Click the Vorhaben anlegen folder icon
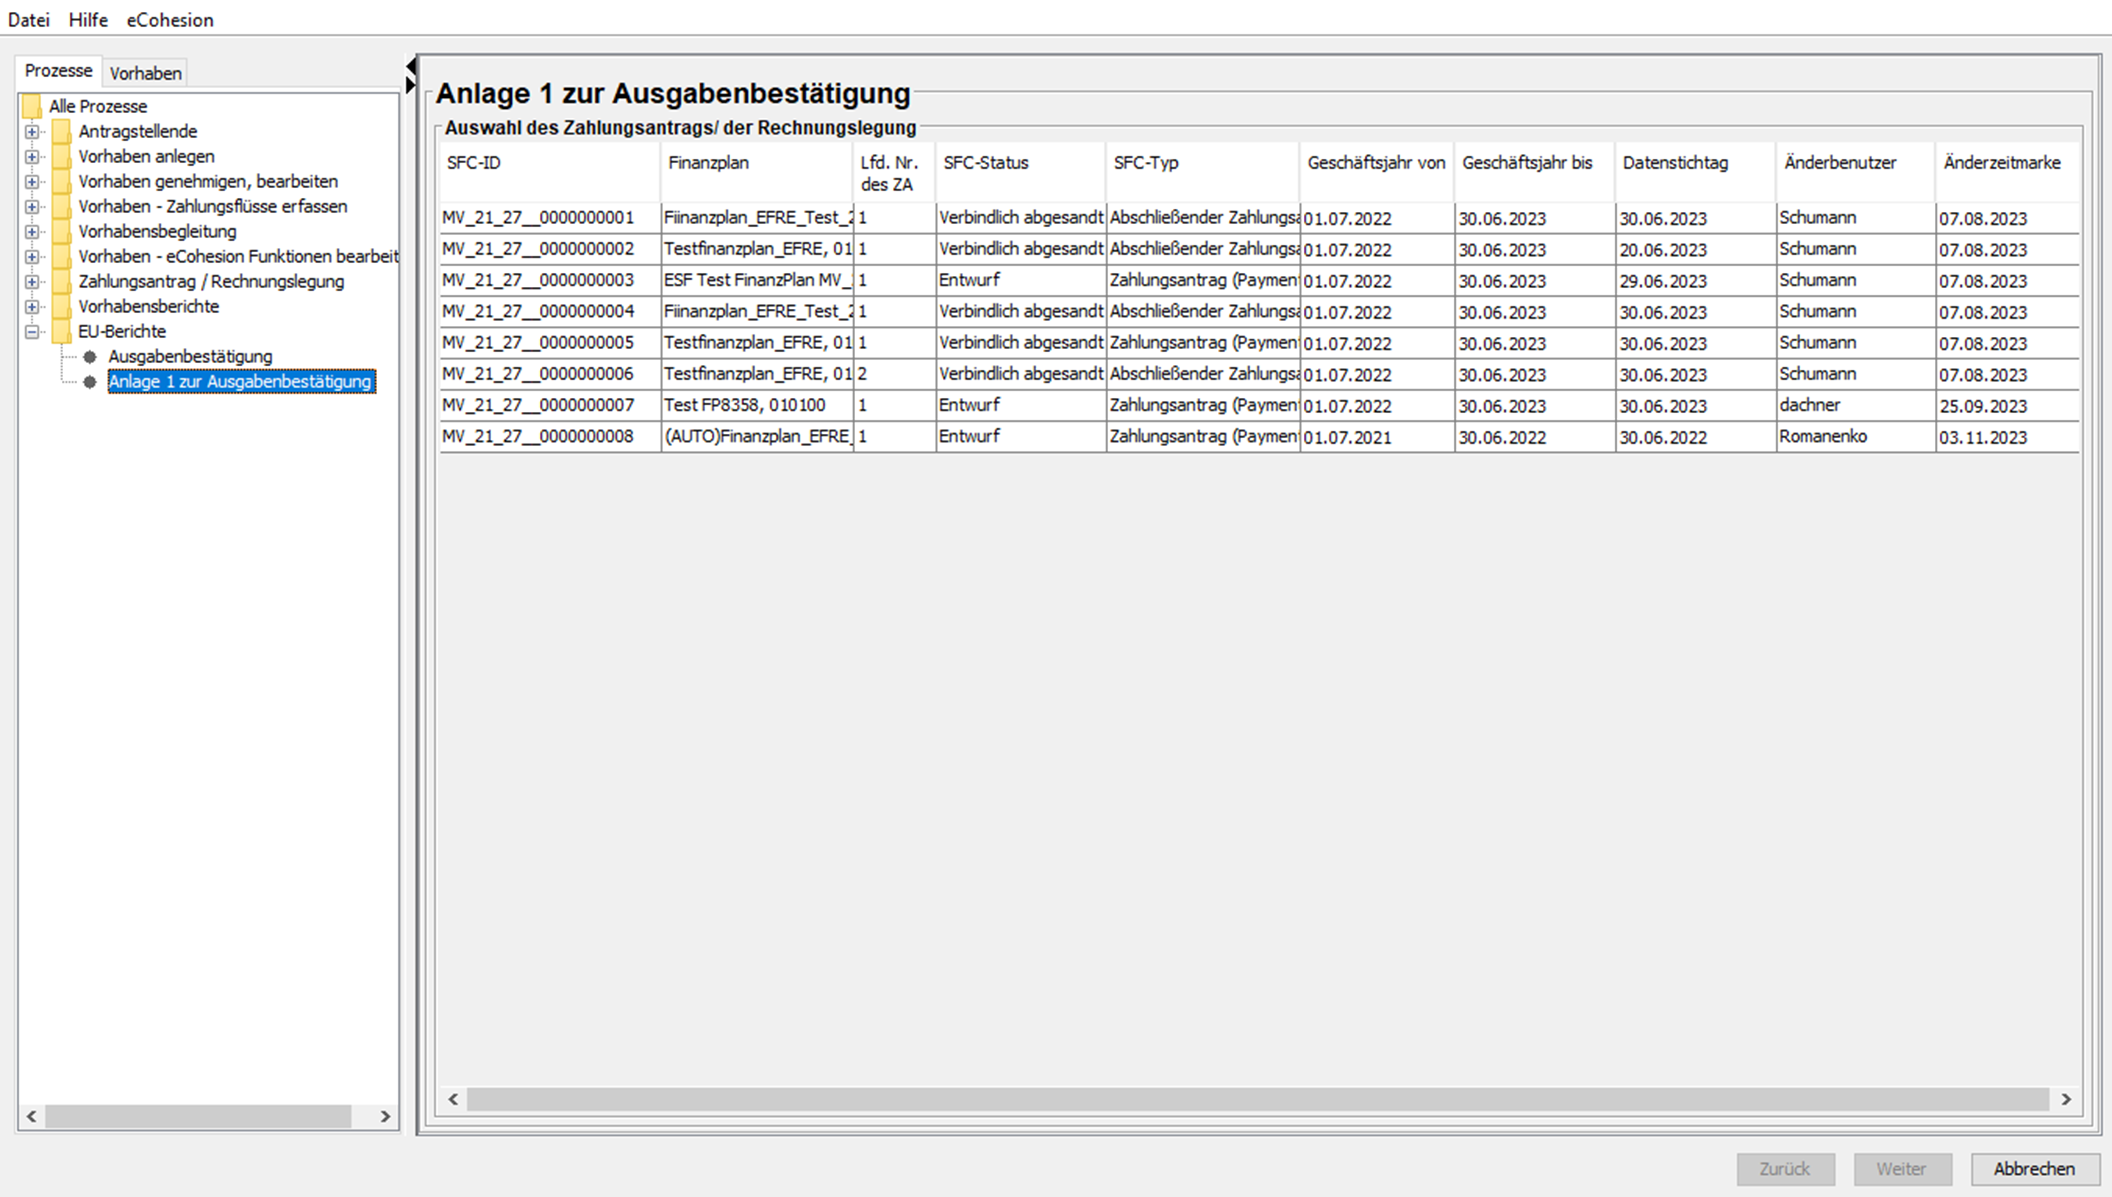The height and width of the screenshot is (1197, 2112). pos(62,156)
